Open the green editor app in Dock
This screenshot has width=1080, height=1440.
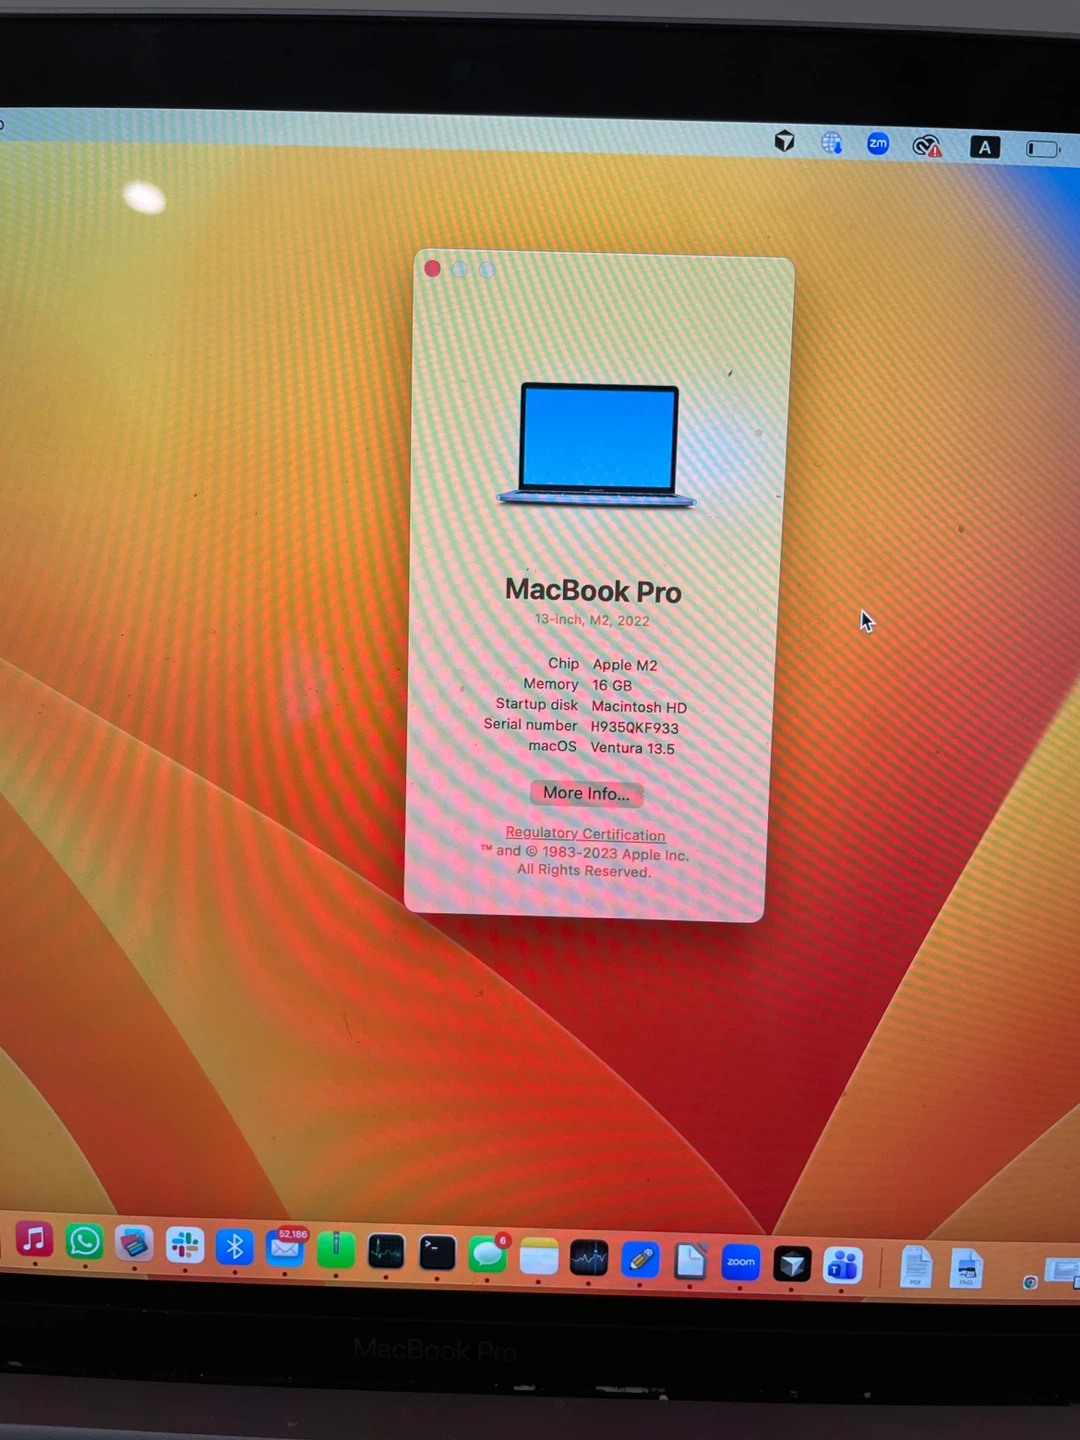[x=336, y=1250]
